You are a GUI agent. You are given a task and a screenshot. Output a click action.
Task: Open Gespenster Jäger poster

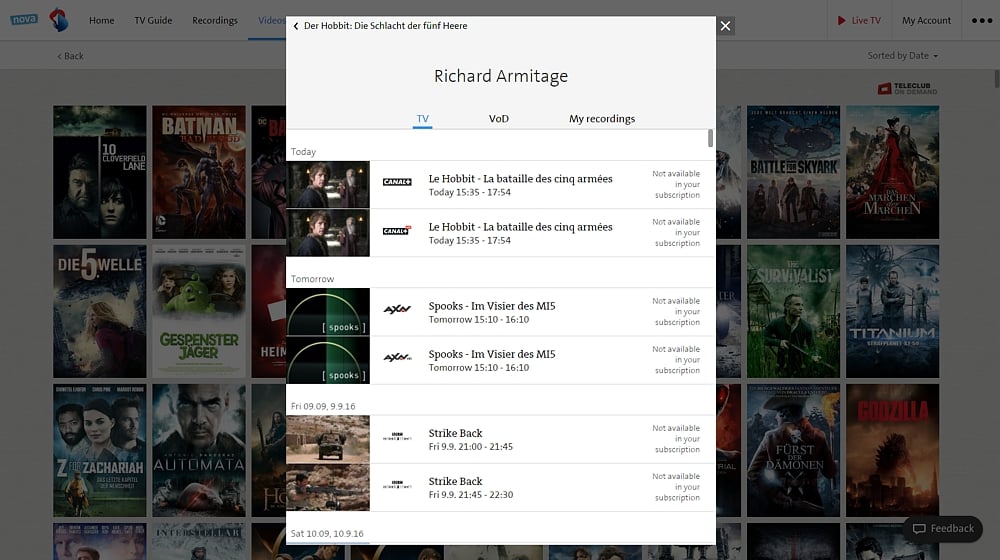coord(199,311)
